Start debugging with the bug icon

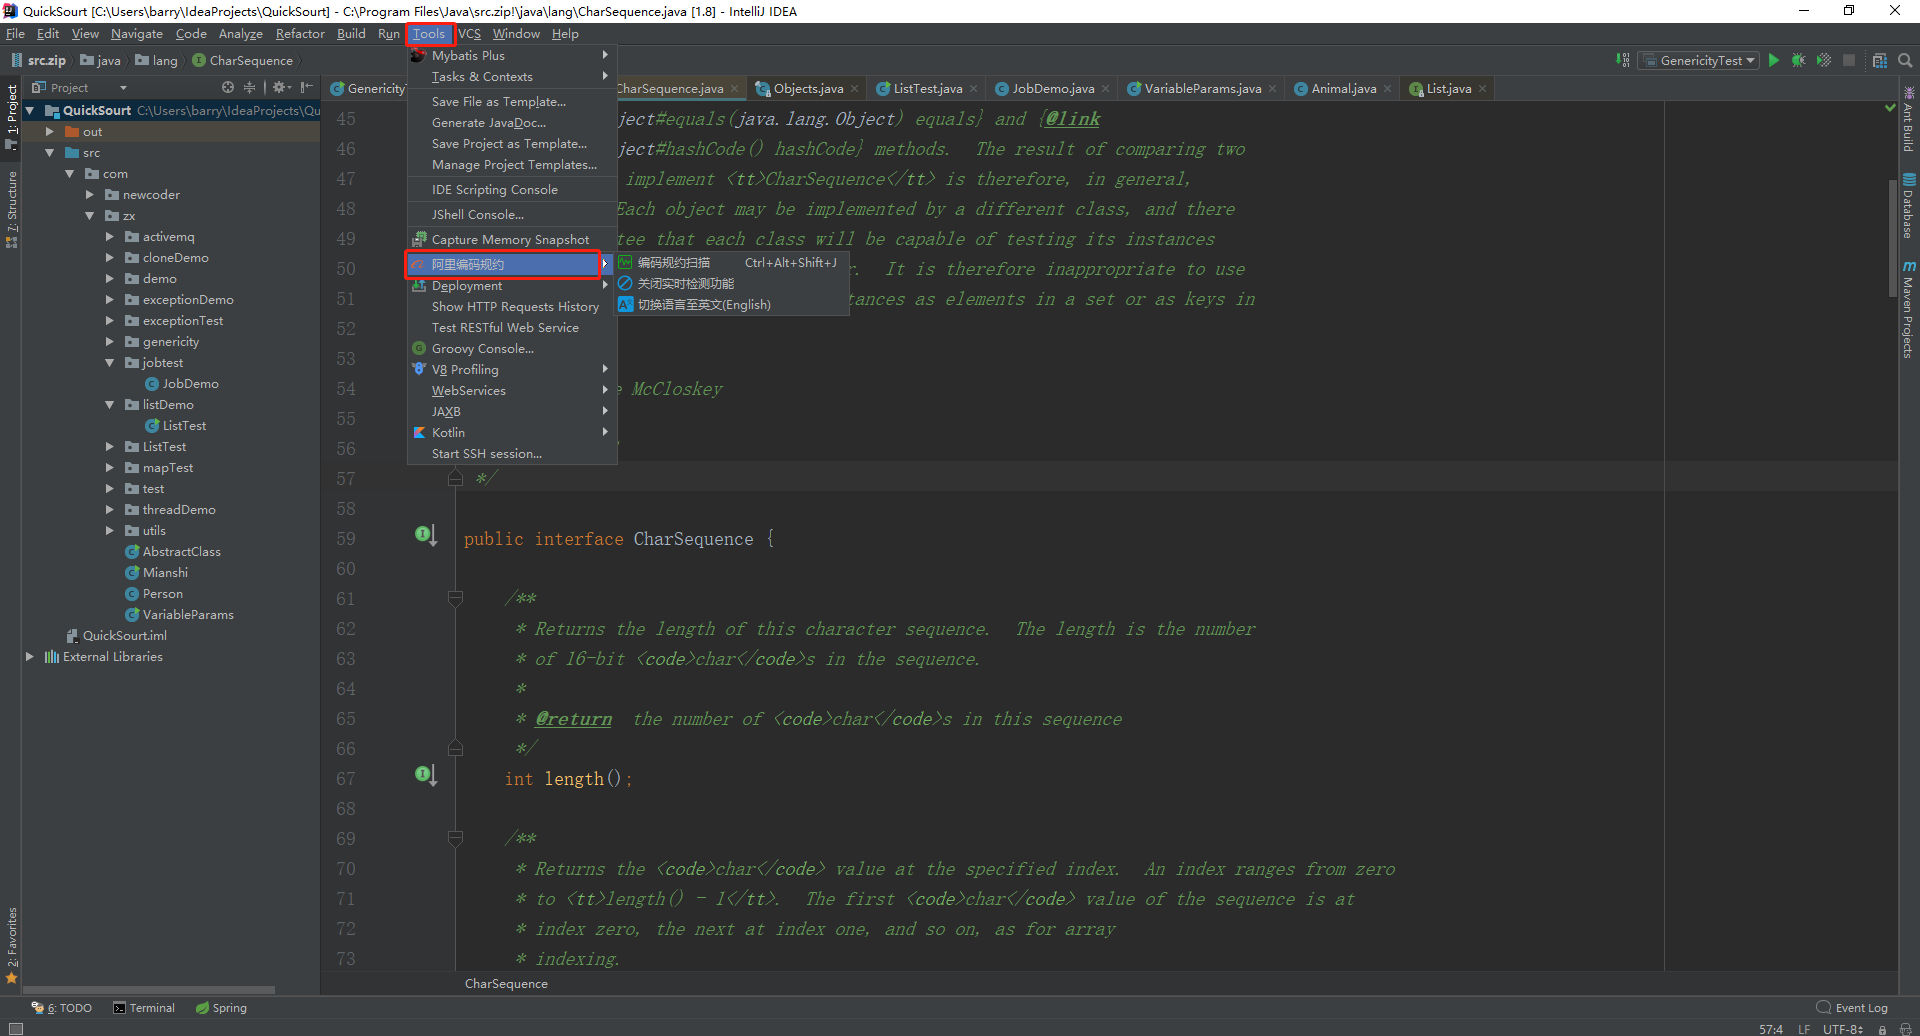tap(1798, 60)
